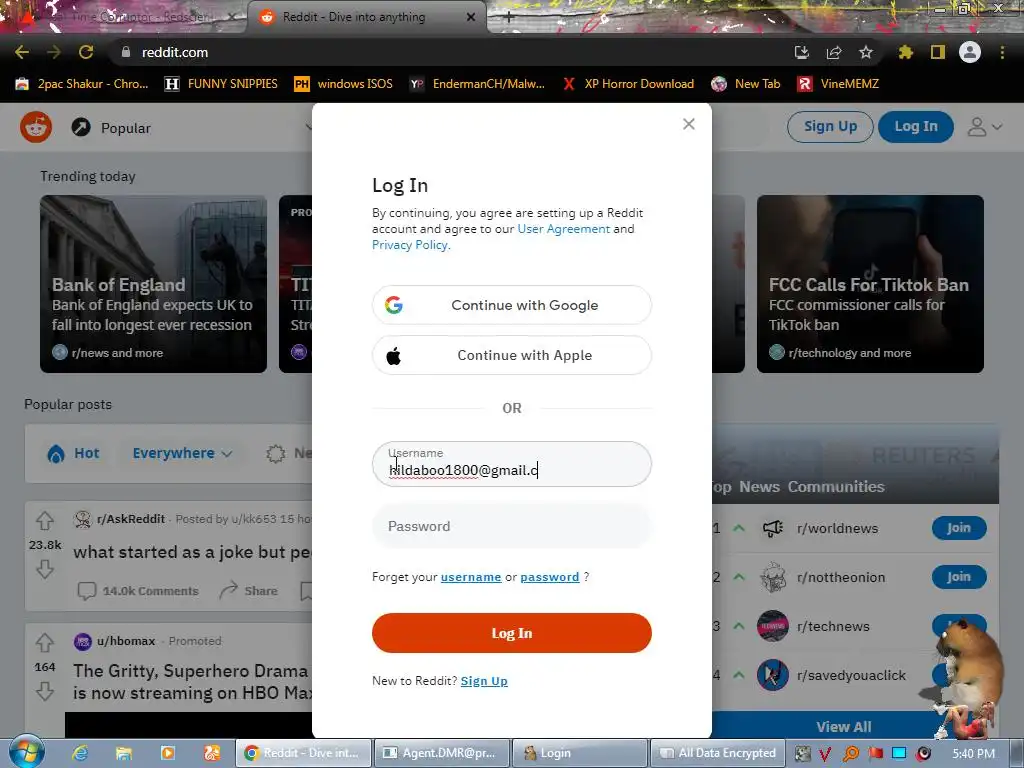Click the Password input field
The image size is (1024, 768).
coord(511,526)
